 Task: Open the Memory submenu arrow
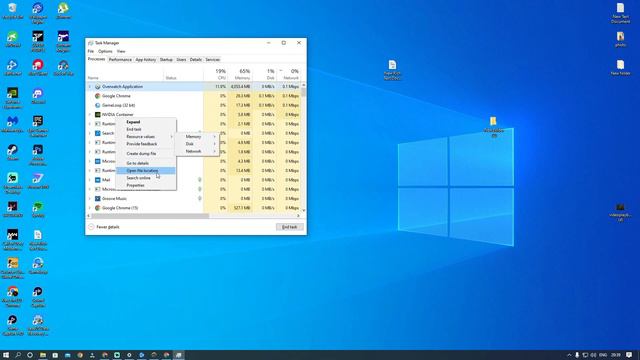[215, 137]
